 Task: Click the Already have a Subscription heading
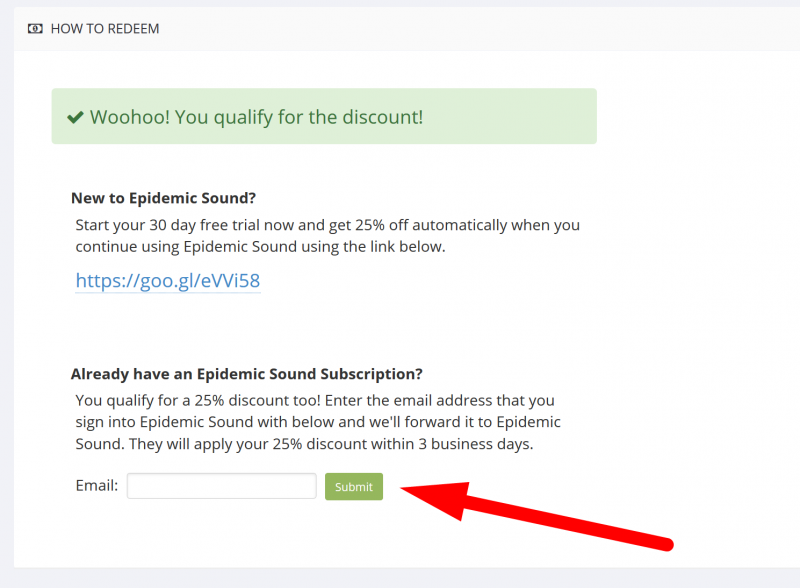(x=246, y=374)
